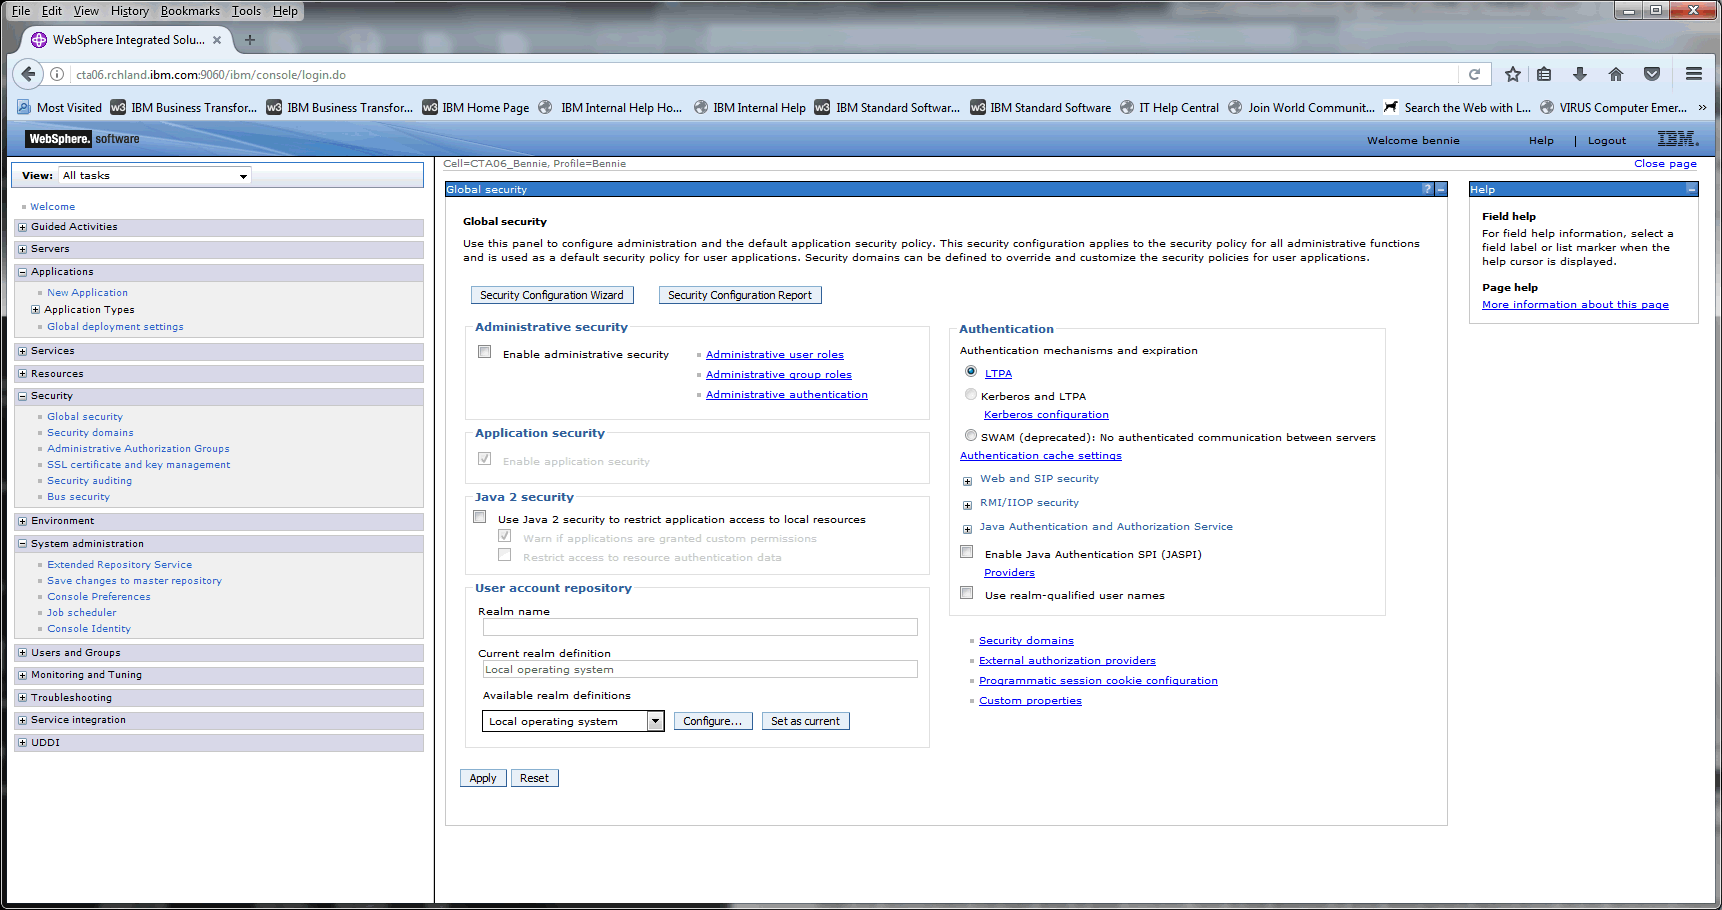Click the Realm name input field
This screenshot has width=1722, height=910.
700,627
